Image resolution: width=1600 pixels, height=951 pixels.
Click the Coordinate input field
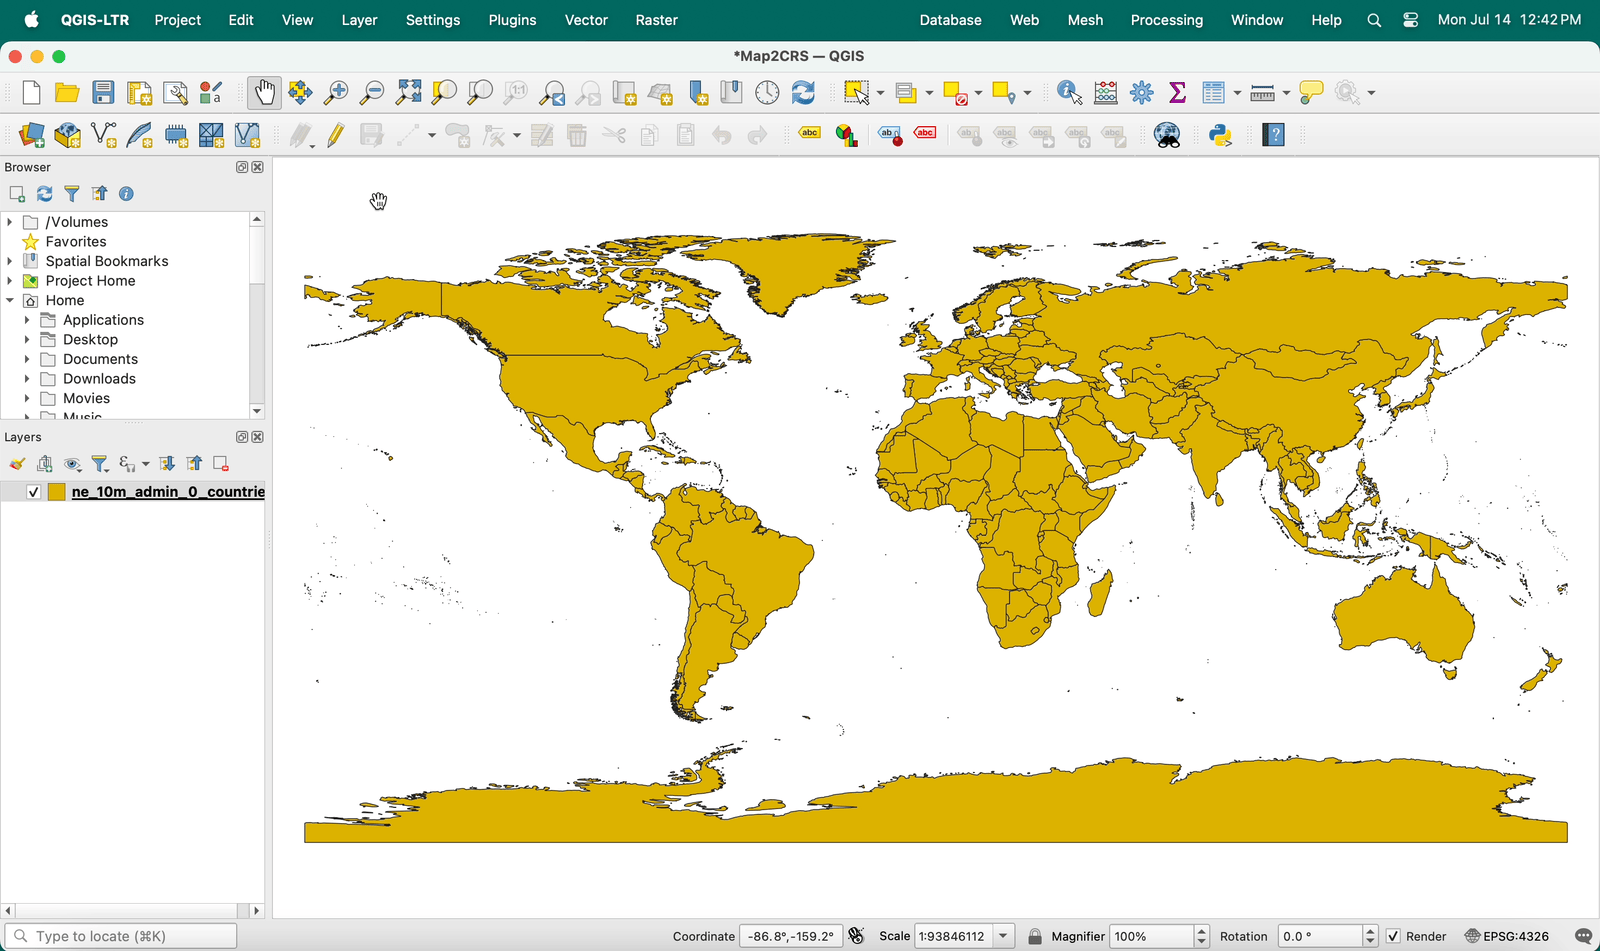(x=790, y=937)
